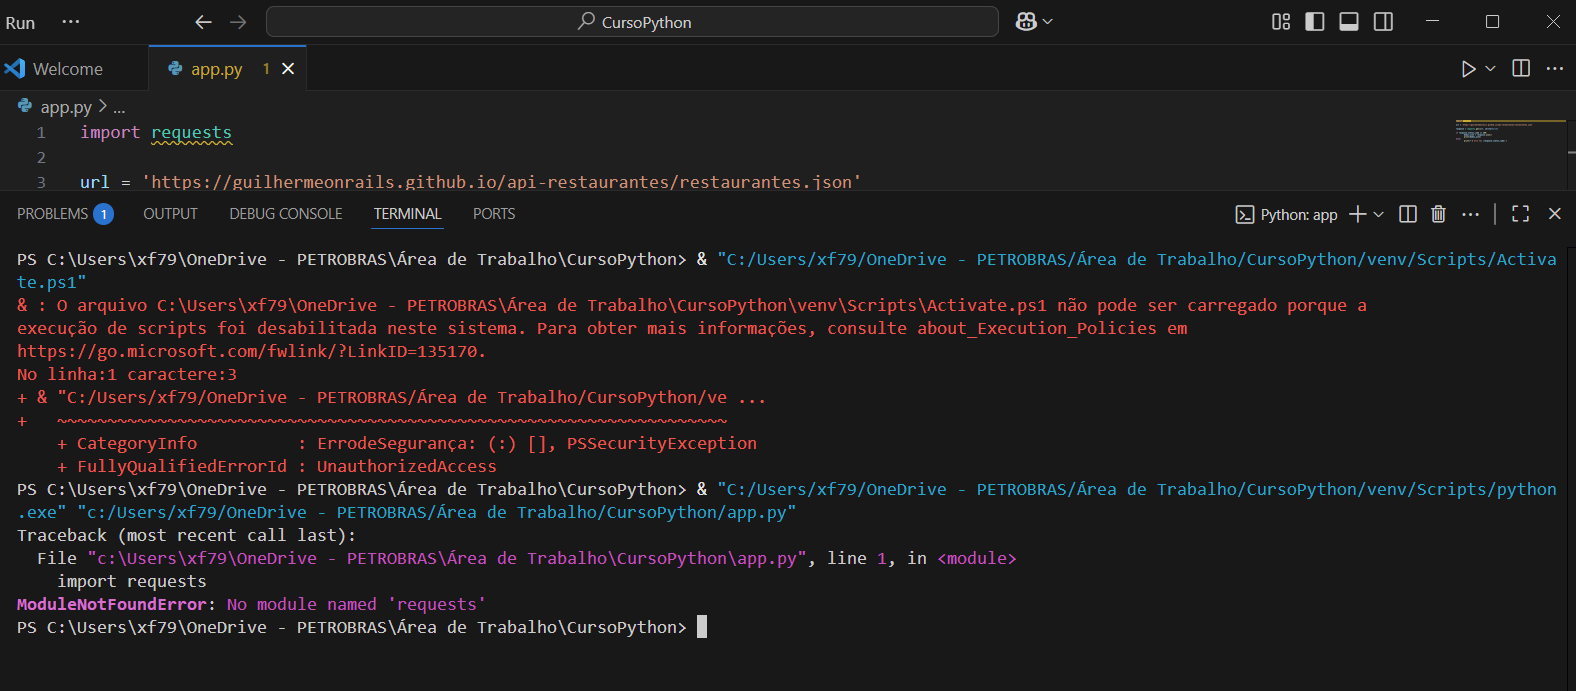Toggle the bottom panel visibility
Screen dimensions: 1576x691
[1349, 22]
